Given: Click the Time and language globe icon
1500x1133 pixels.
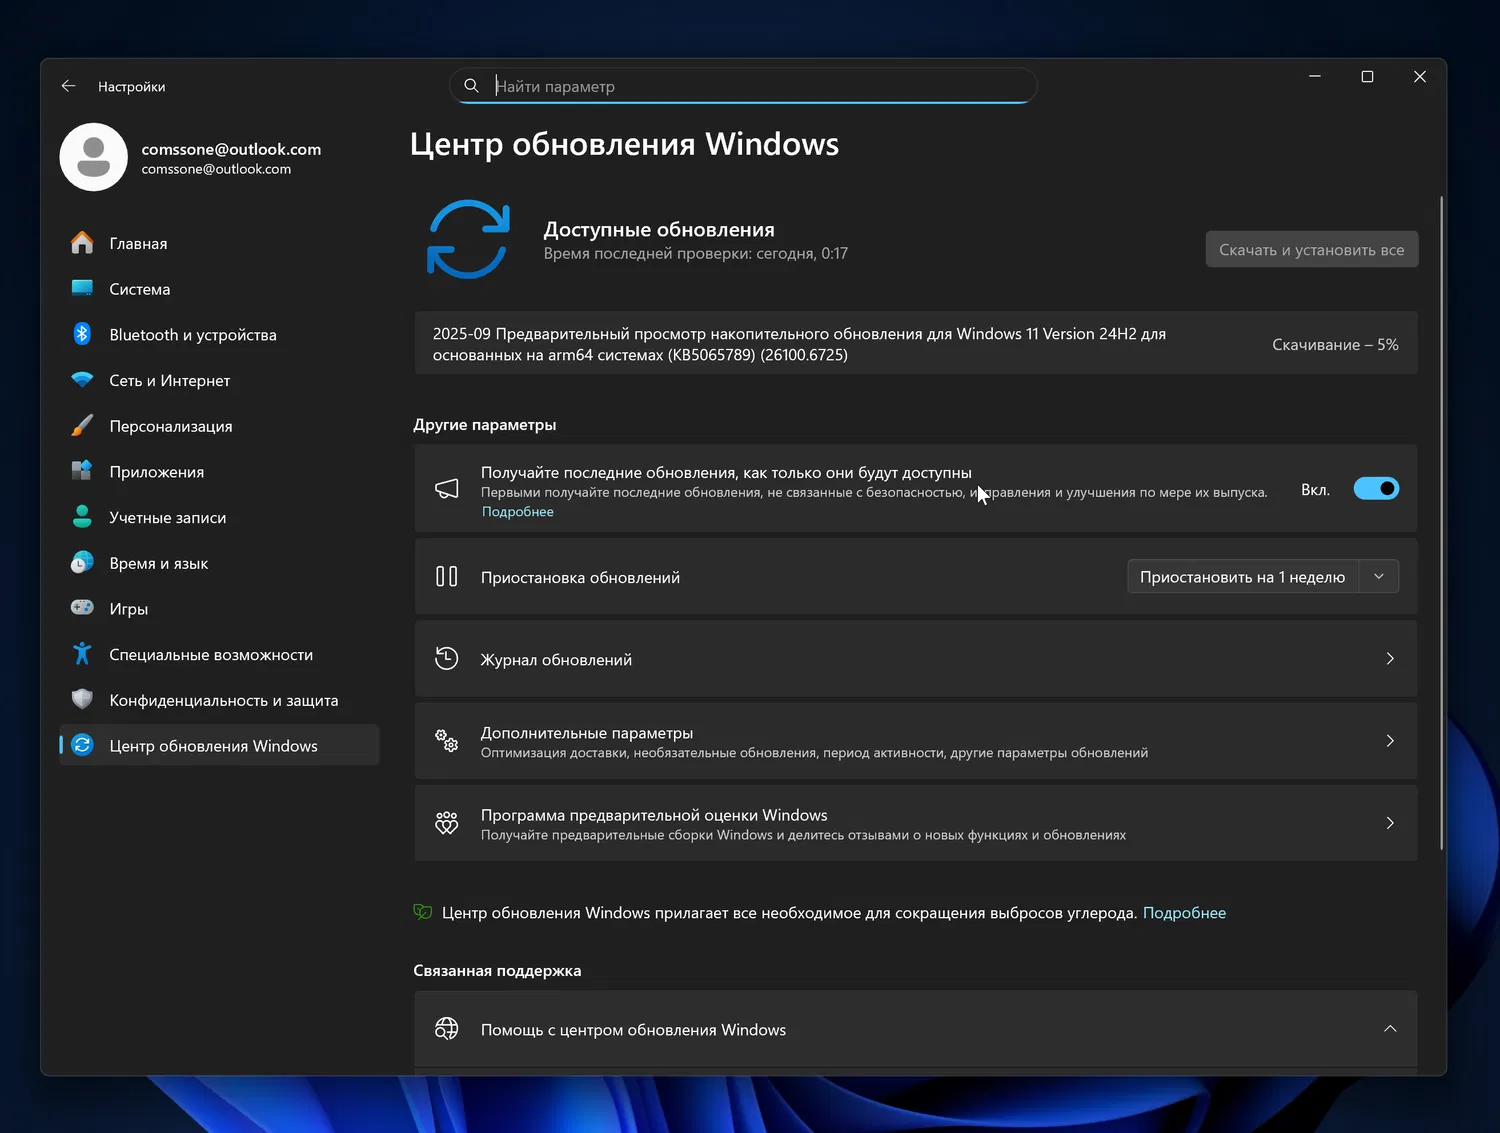Looking at the screenshot, I should click(82, 563).
